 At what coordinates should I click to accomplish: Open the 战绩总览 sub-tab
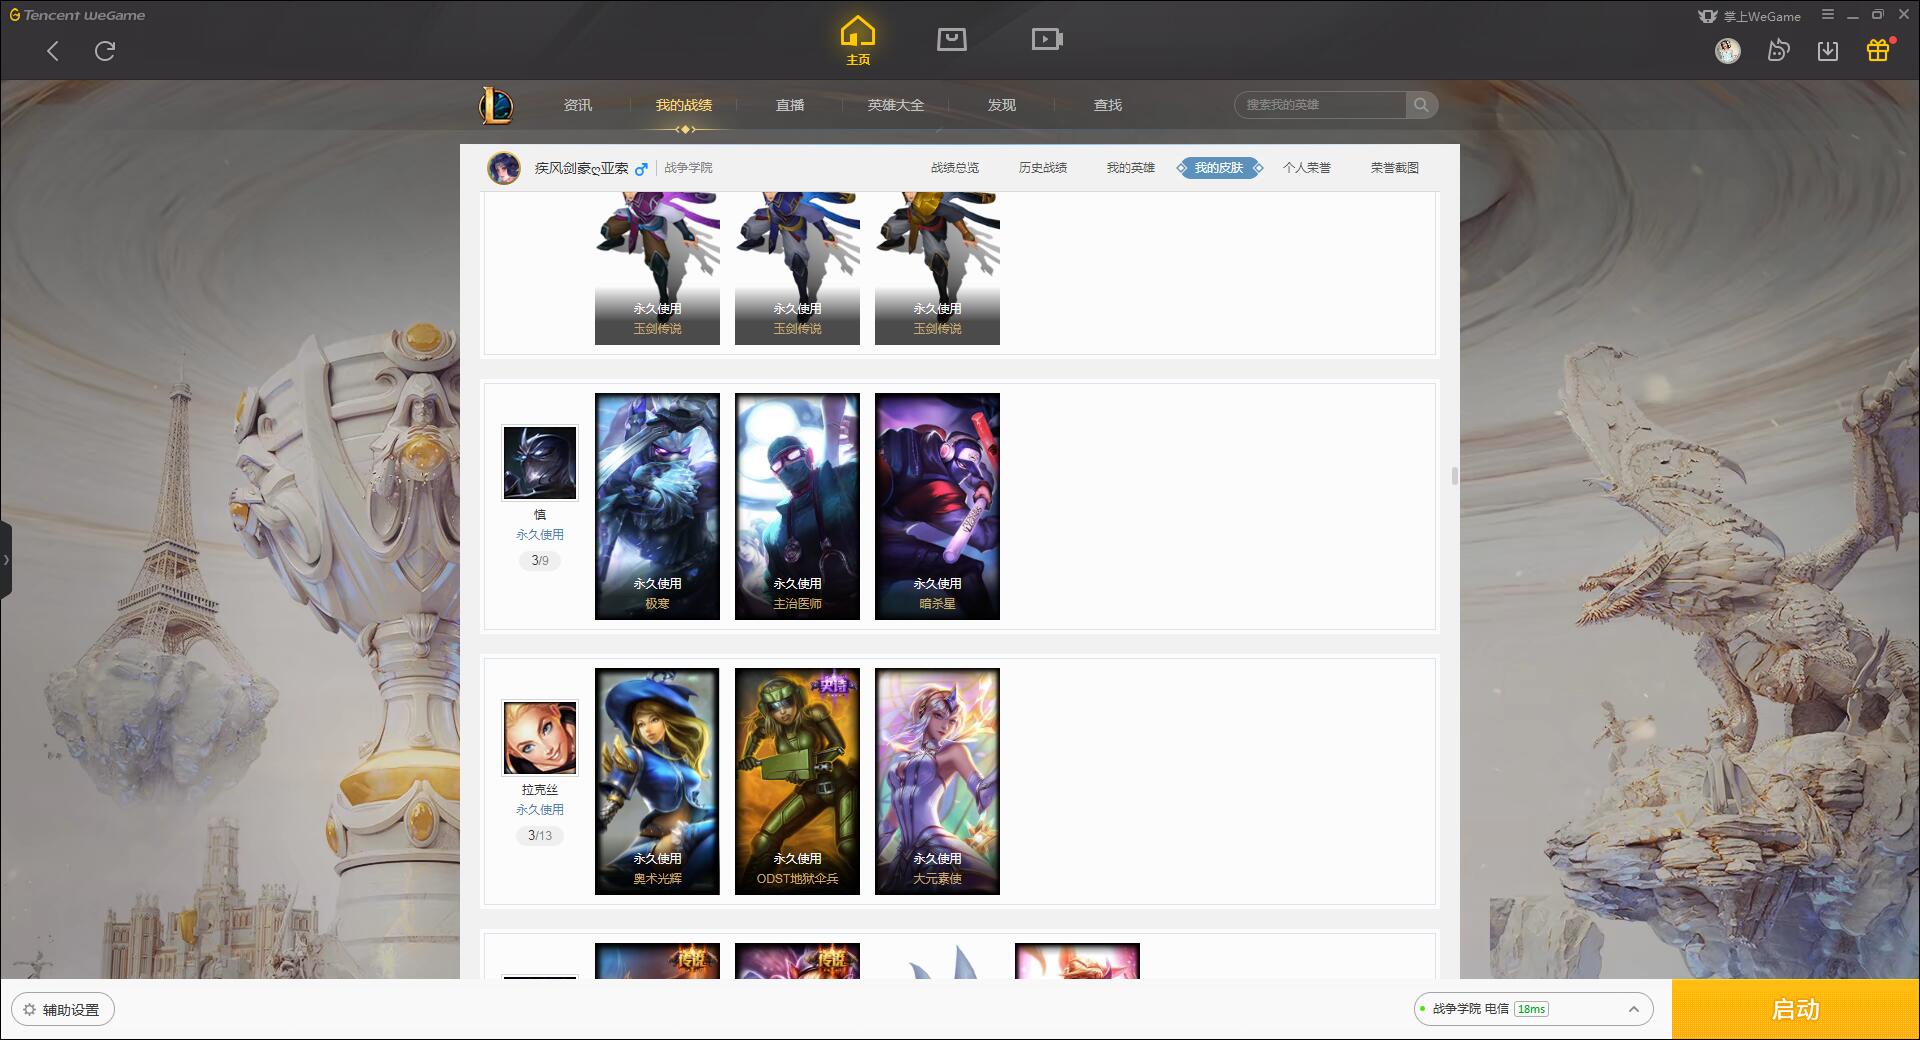click(955, 168)
